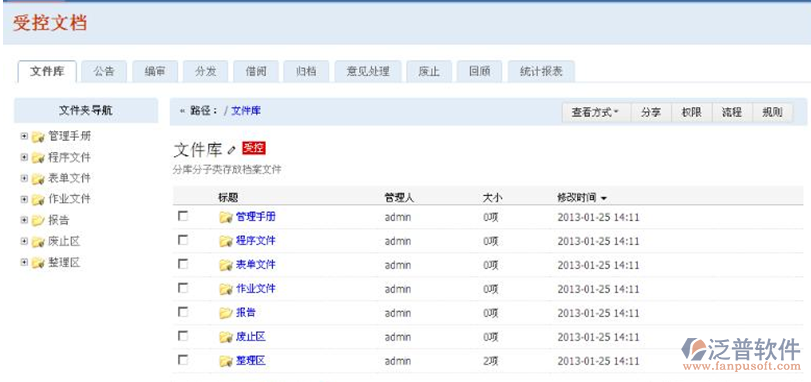The height and width of the screenshot is (382, 811).
Task: Click the pencil edit icon beside 文件库 title
Action: pyautogui.click(x=231, y=149)
